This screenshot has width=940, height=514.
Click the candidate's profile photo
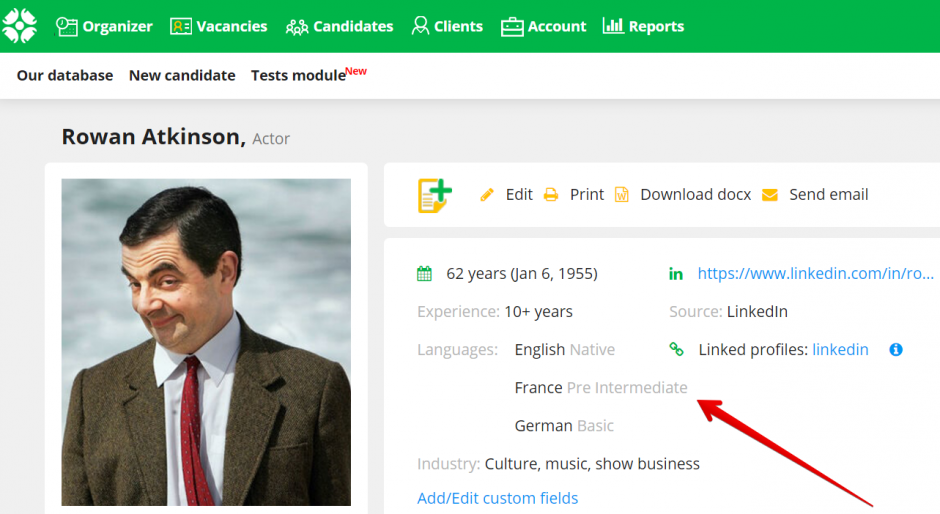(206, 342)
